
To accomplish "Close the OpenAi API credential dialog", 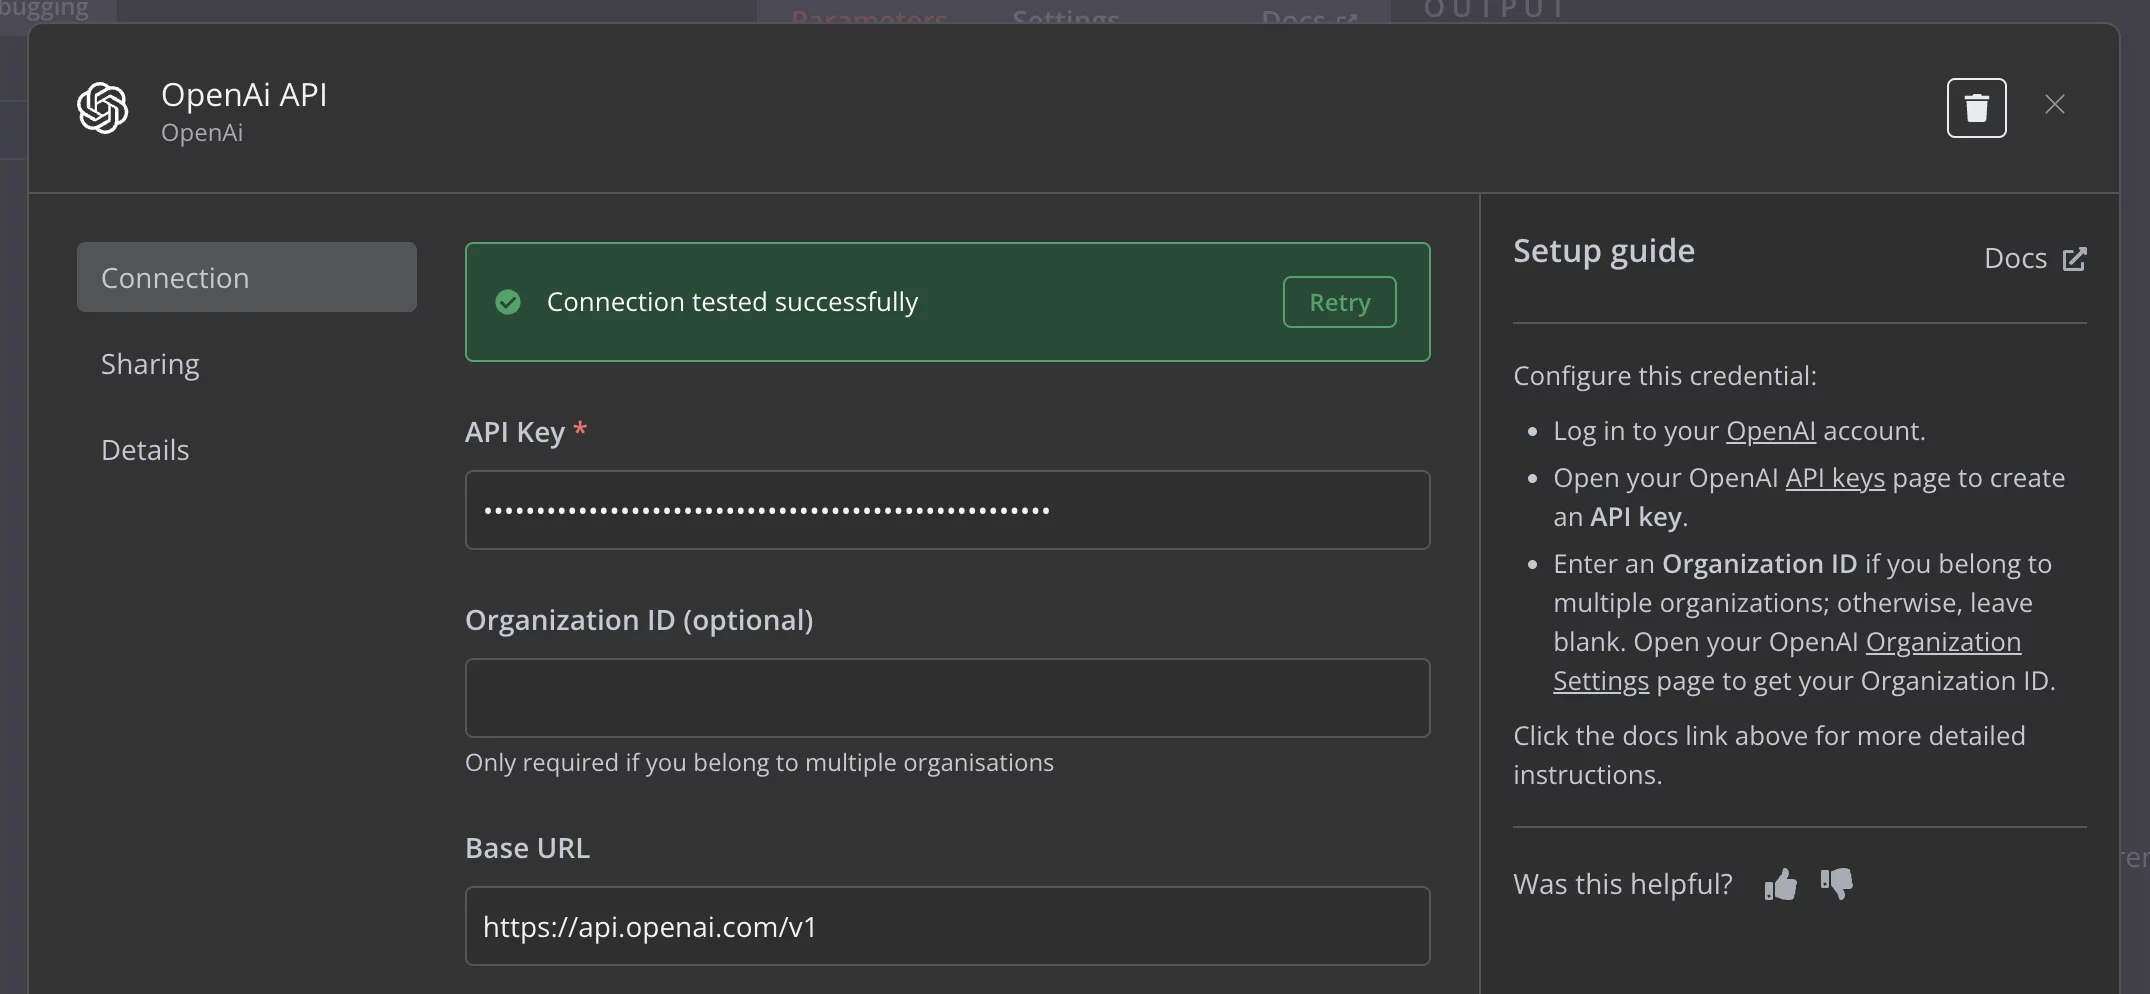I will tap(2055, 104).
